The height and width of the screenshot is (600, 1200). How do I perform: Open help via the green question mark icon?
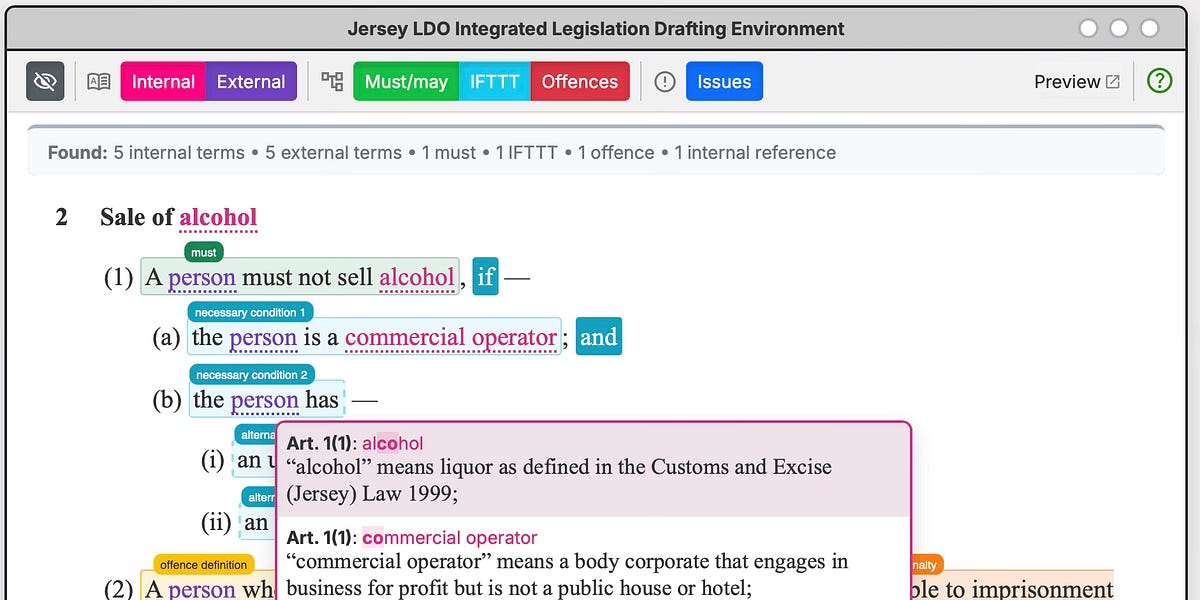[x=1159, y=81]
